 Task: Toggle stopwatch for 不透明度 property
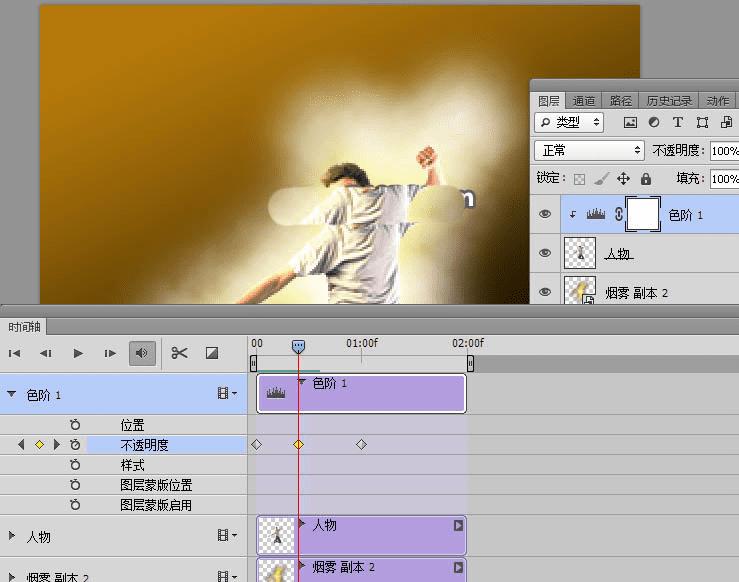tap(75, 444)
